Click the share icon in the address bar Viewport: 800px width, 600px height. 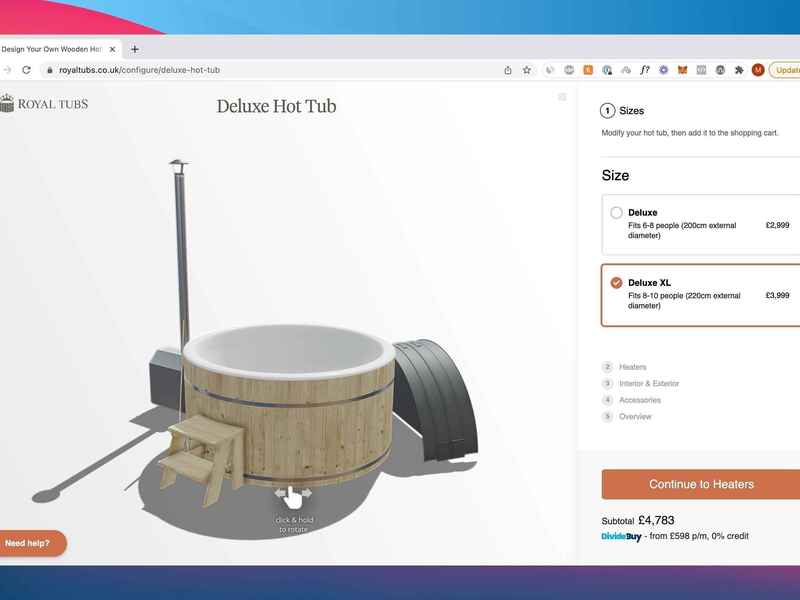click(x=508, y=70)
